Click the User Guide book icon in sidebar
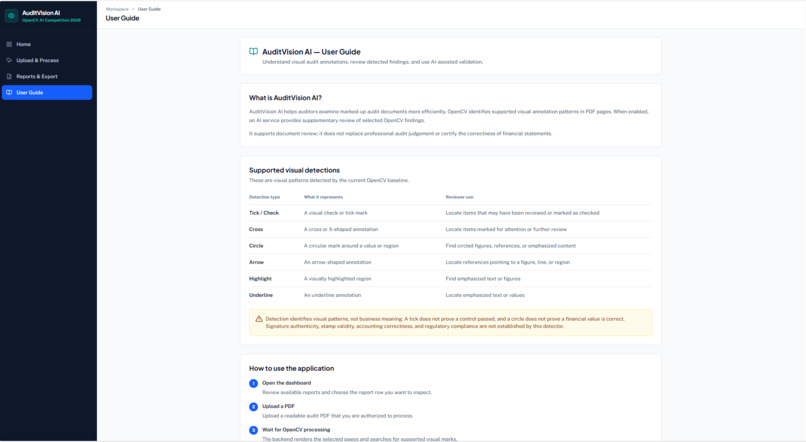 click(x=9, y=93)
